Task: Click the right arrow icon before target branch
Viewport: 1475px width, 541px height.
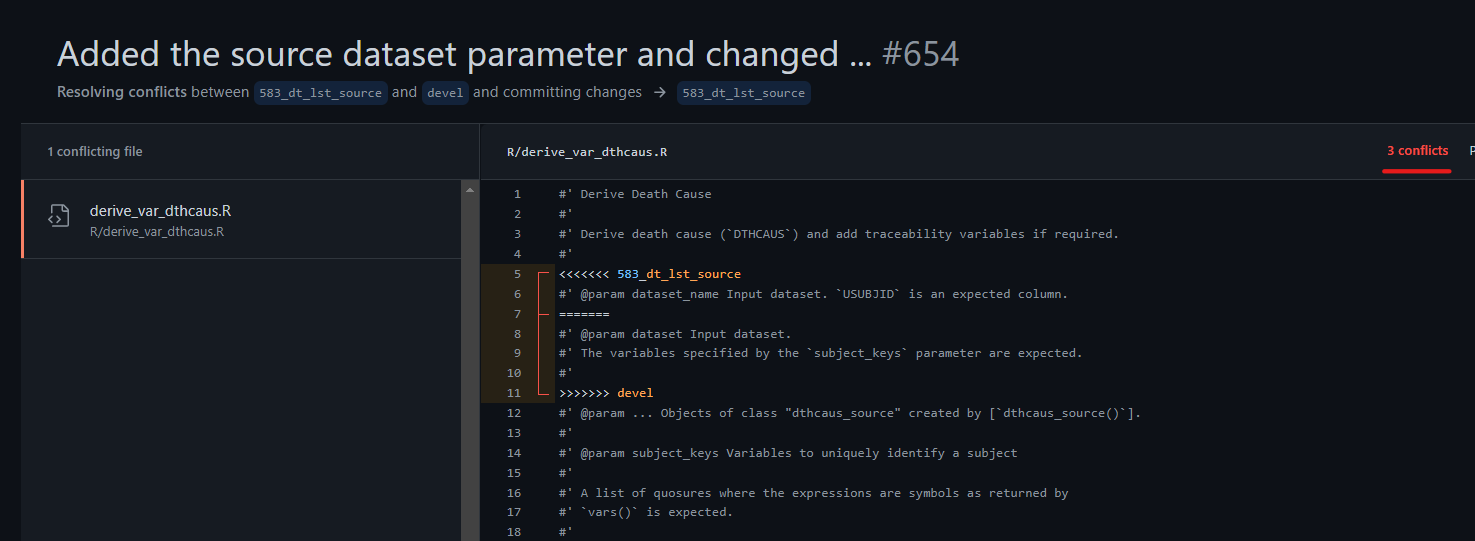Action: pyautogui.click(x=660, y=93)
